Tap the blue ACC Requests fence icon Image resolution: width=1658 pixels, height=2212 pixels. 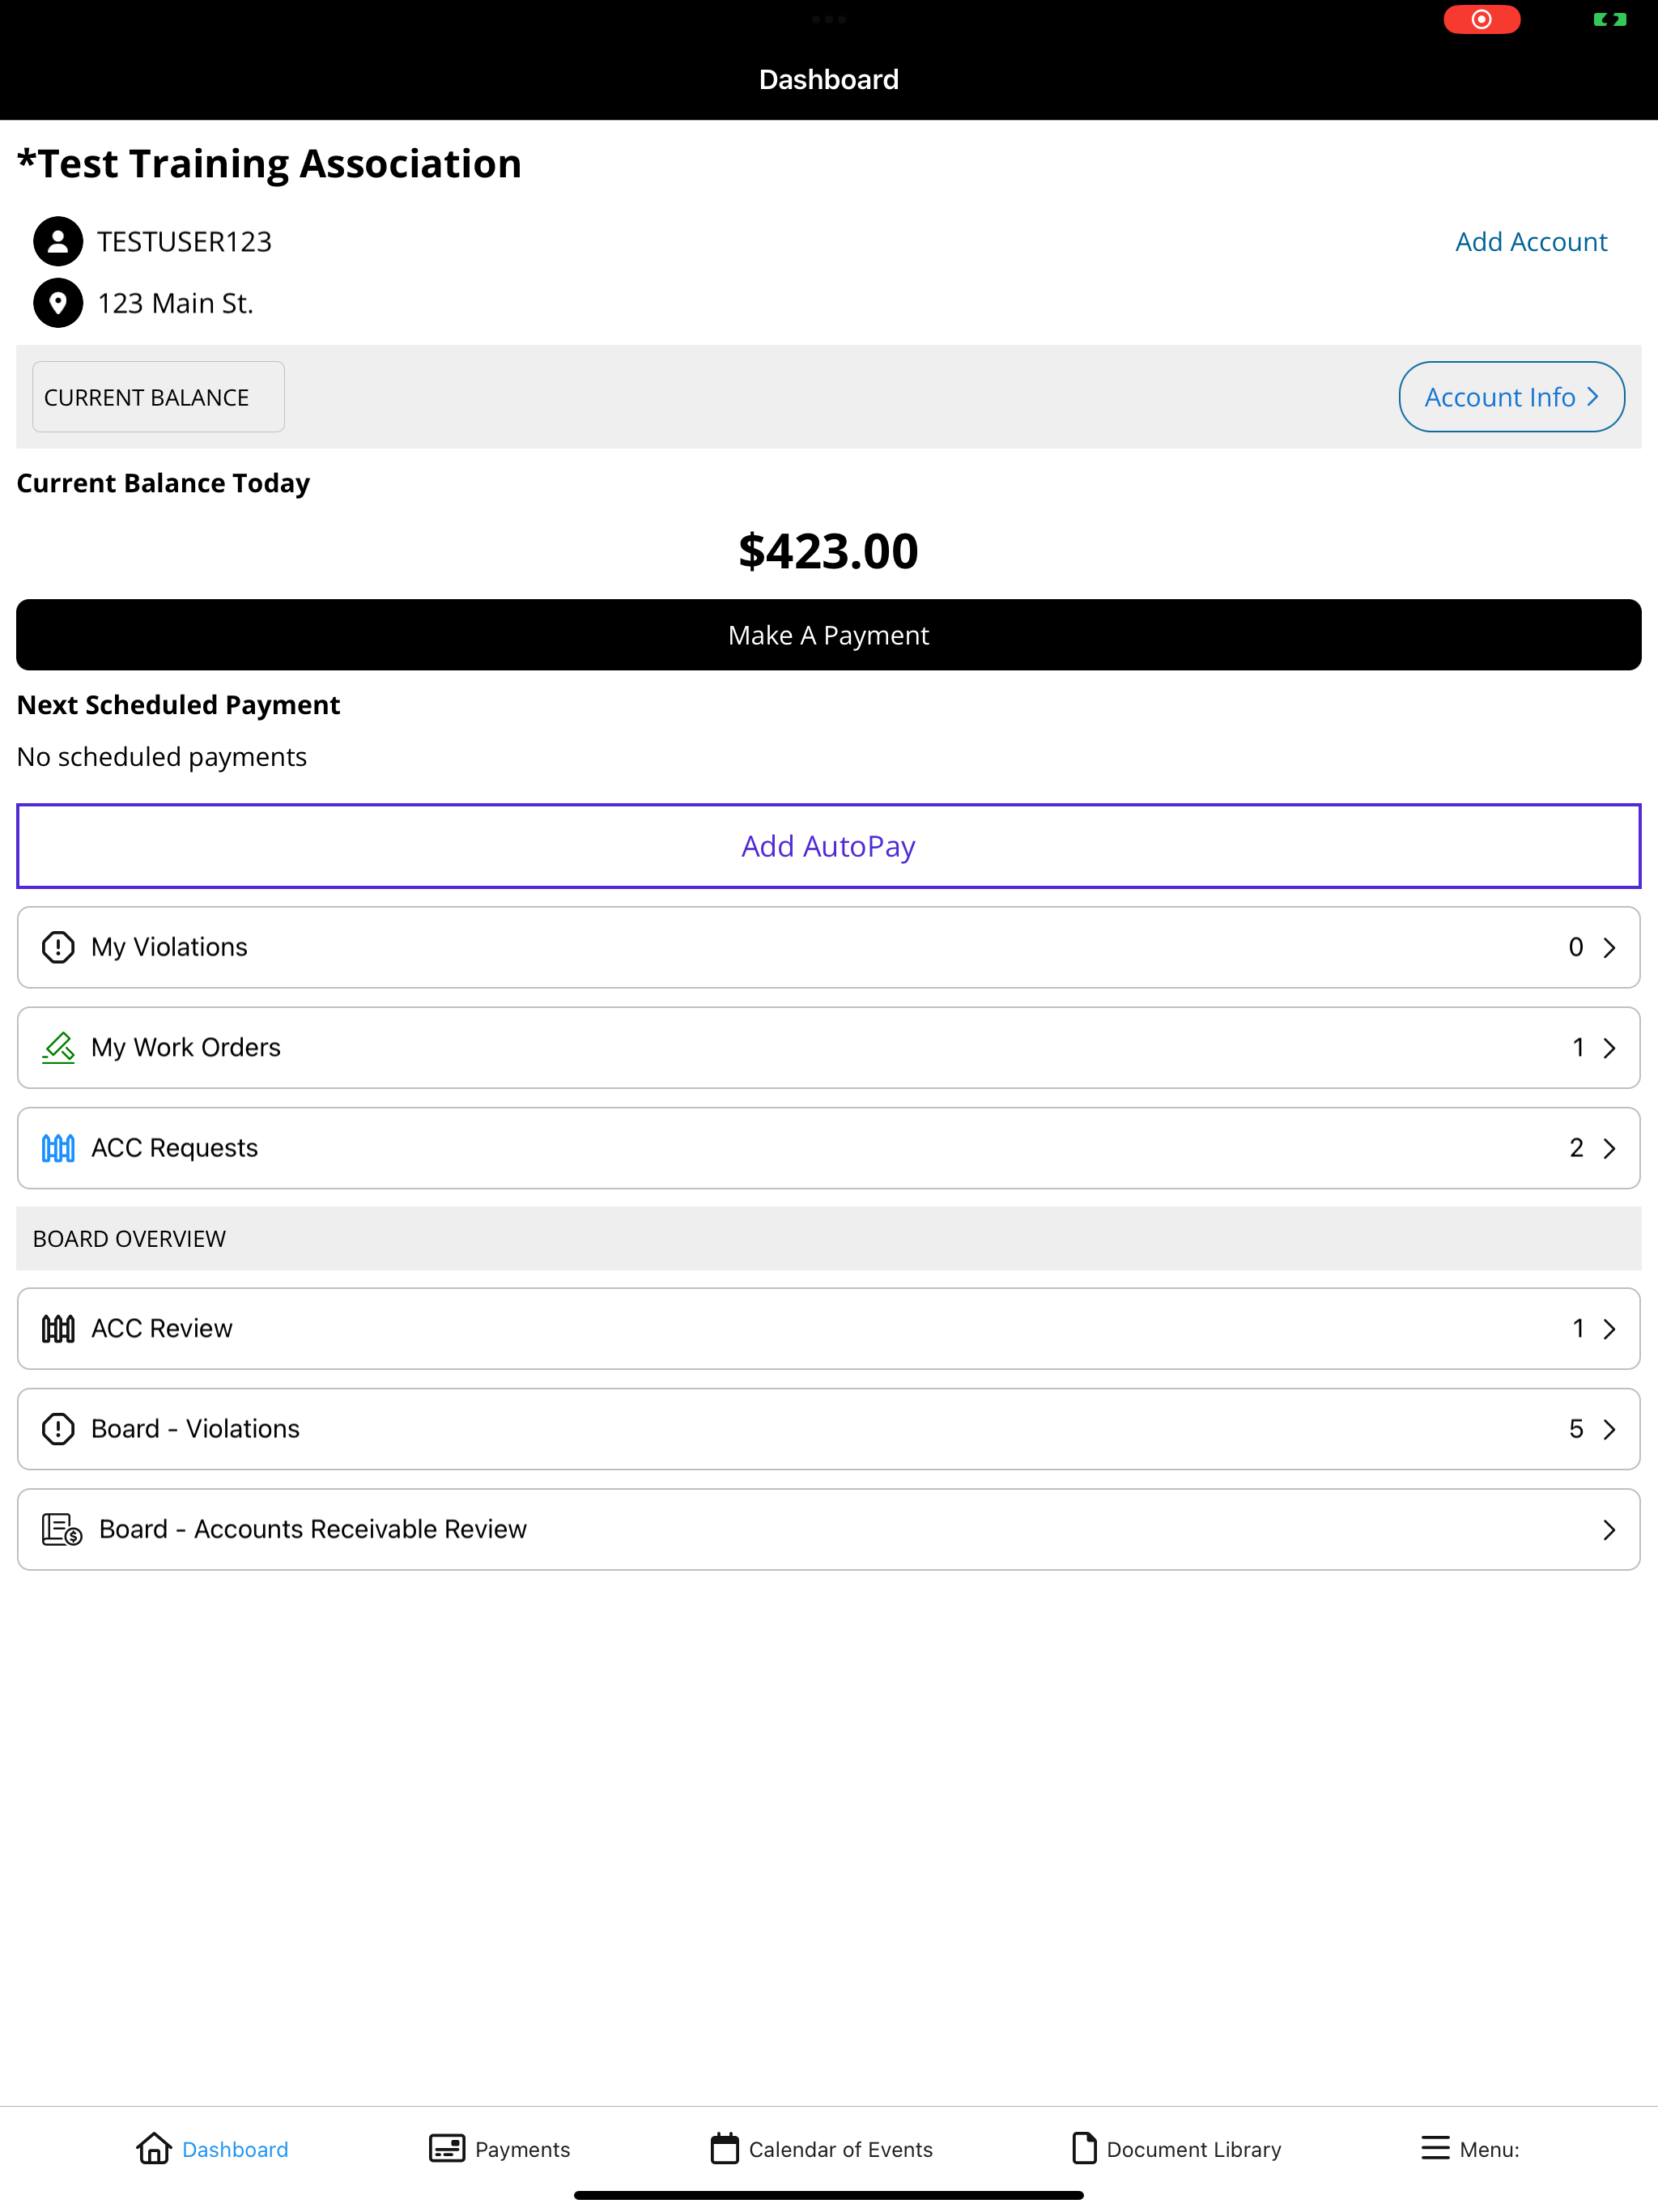58,1148
